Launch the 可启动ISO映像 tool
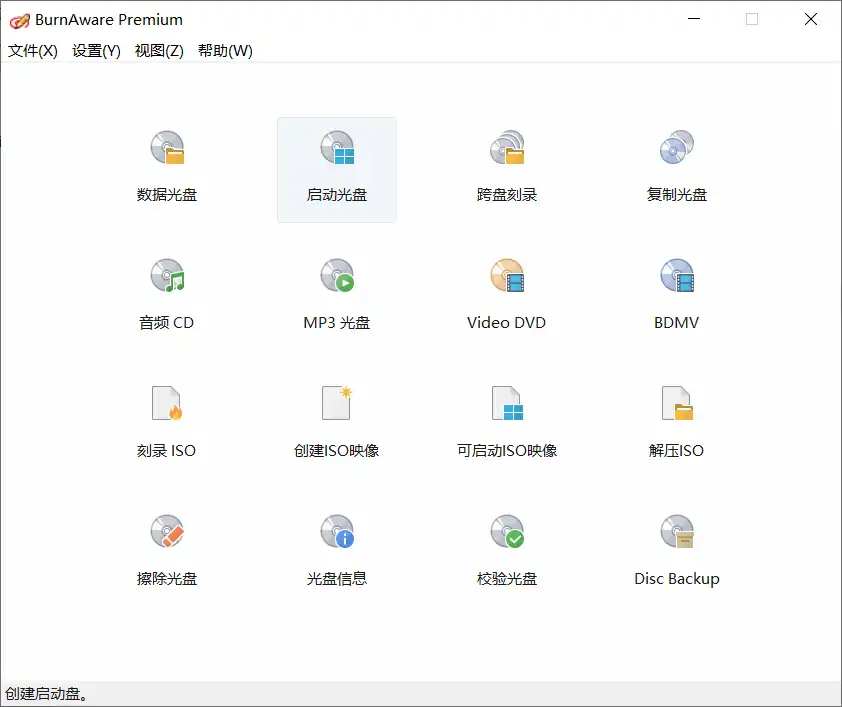The width and height of the screenshot is (842, 707). point(507,426)
